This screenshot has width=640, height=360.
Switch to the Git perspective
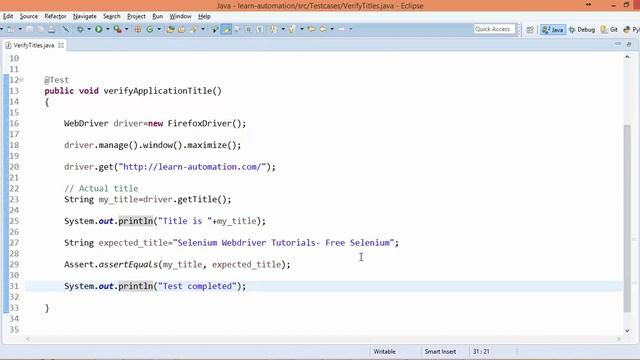pos(609,29)
